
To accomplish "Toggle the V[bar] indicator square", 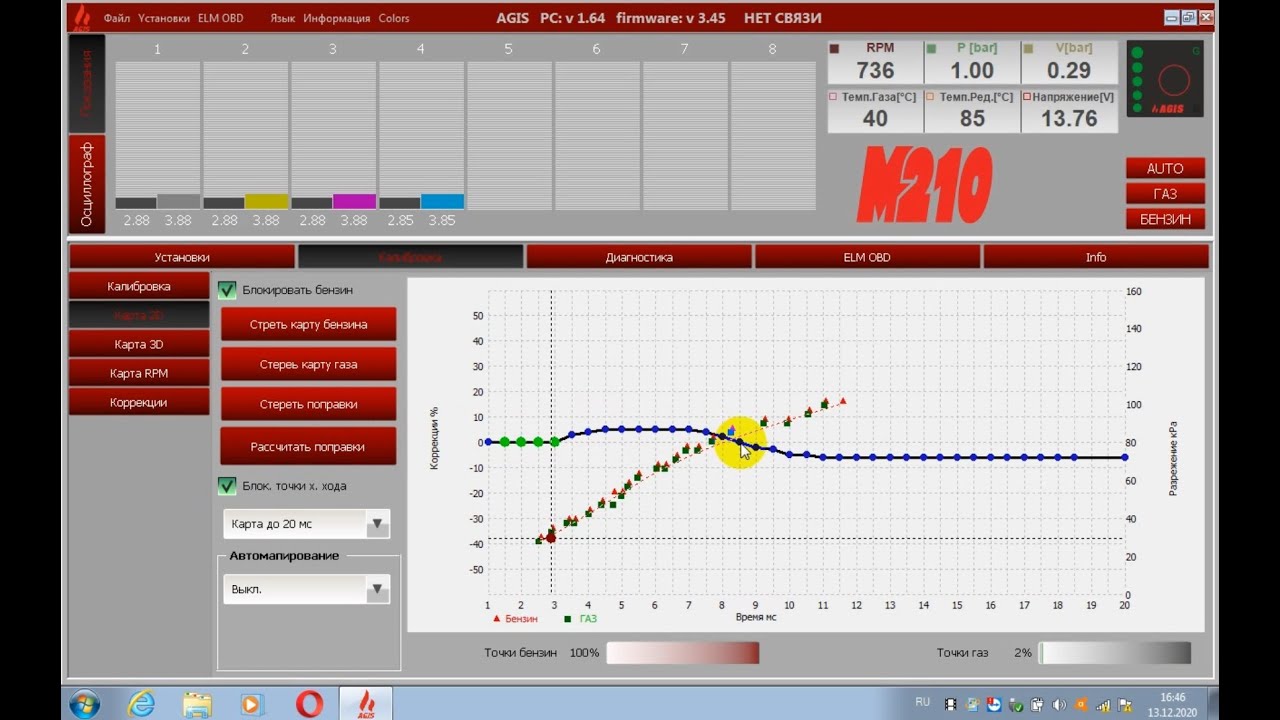I will (x=1028, y=48).
